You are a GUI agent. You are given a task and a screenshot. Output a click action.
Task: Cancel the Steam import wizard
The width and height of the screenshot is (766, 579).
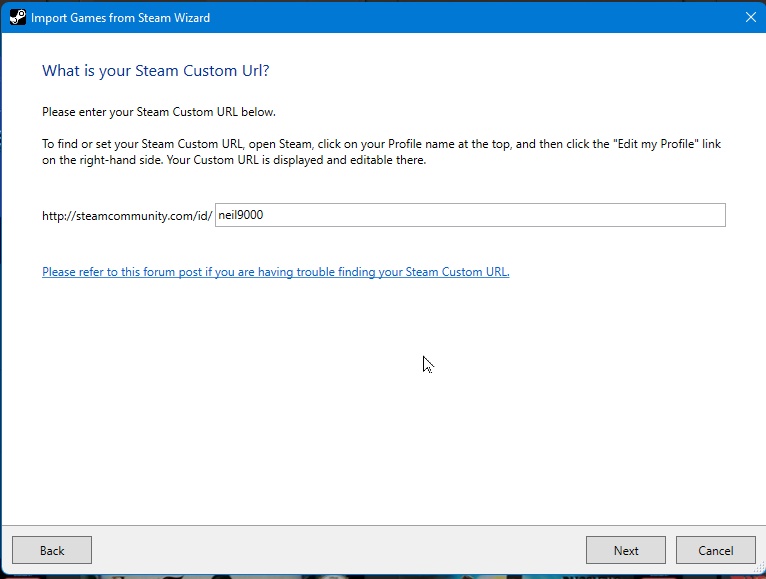click(716, 550)
